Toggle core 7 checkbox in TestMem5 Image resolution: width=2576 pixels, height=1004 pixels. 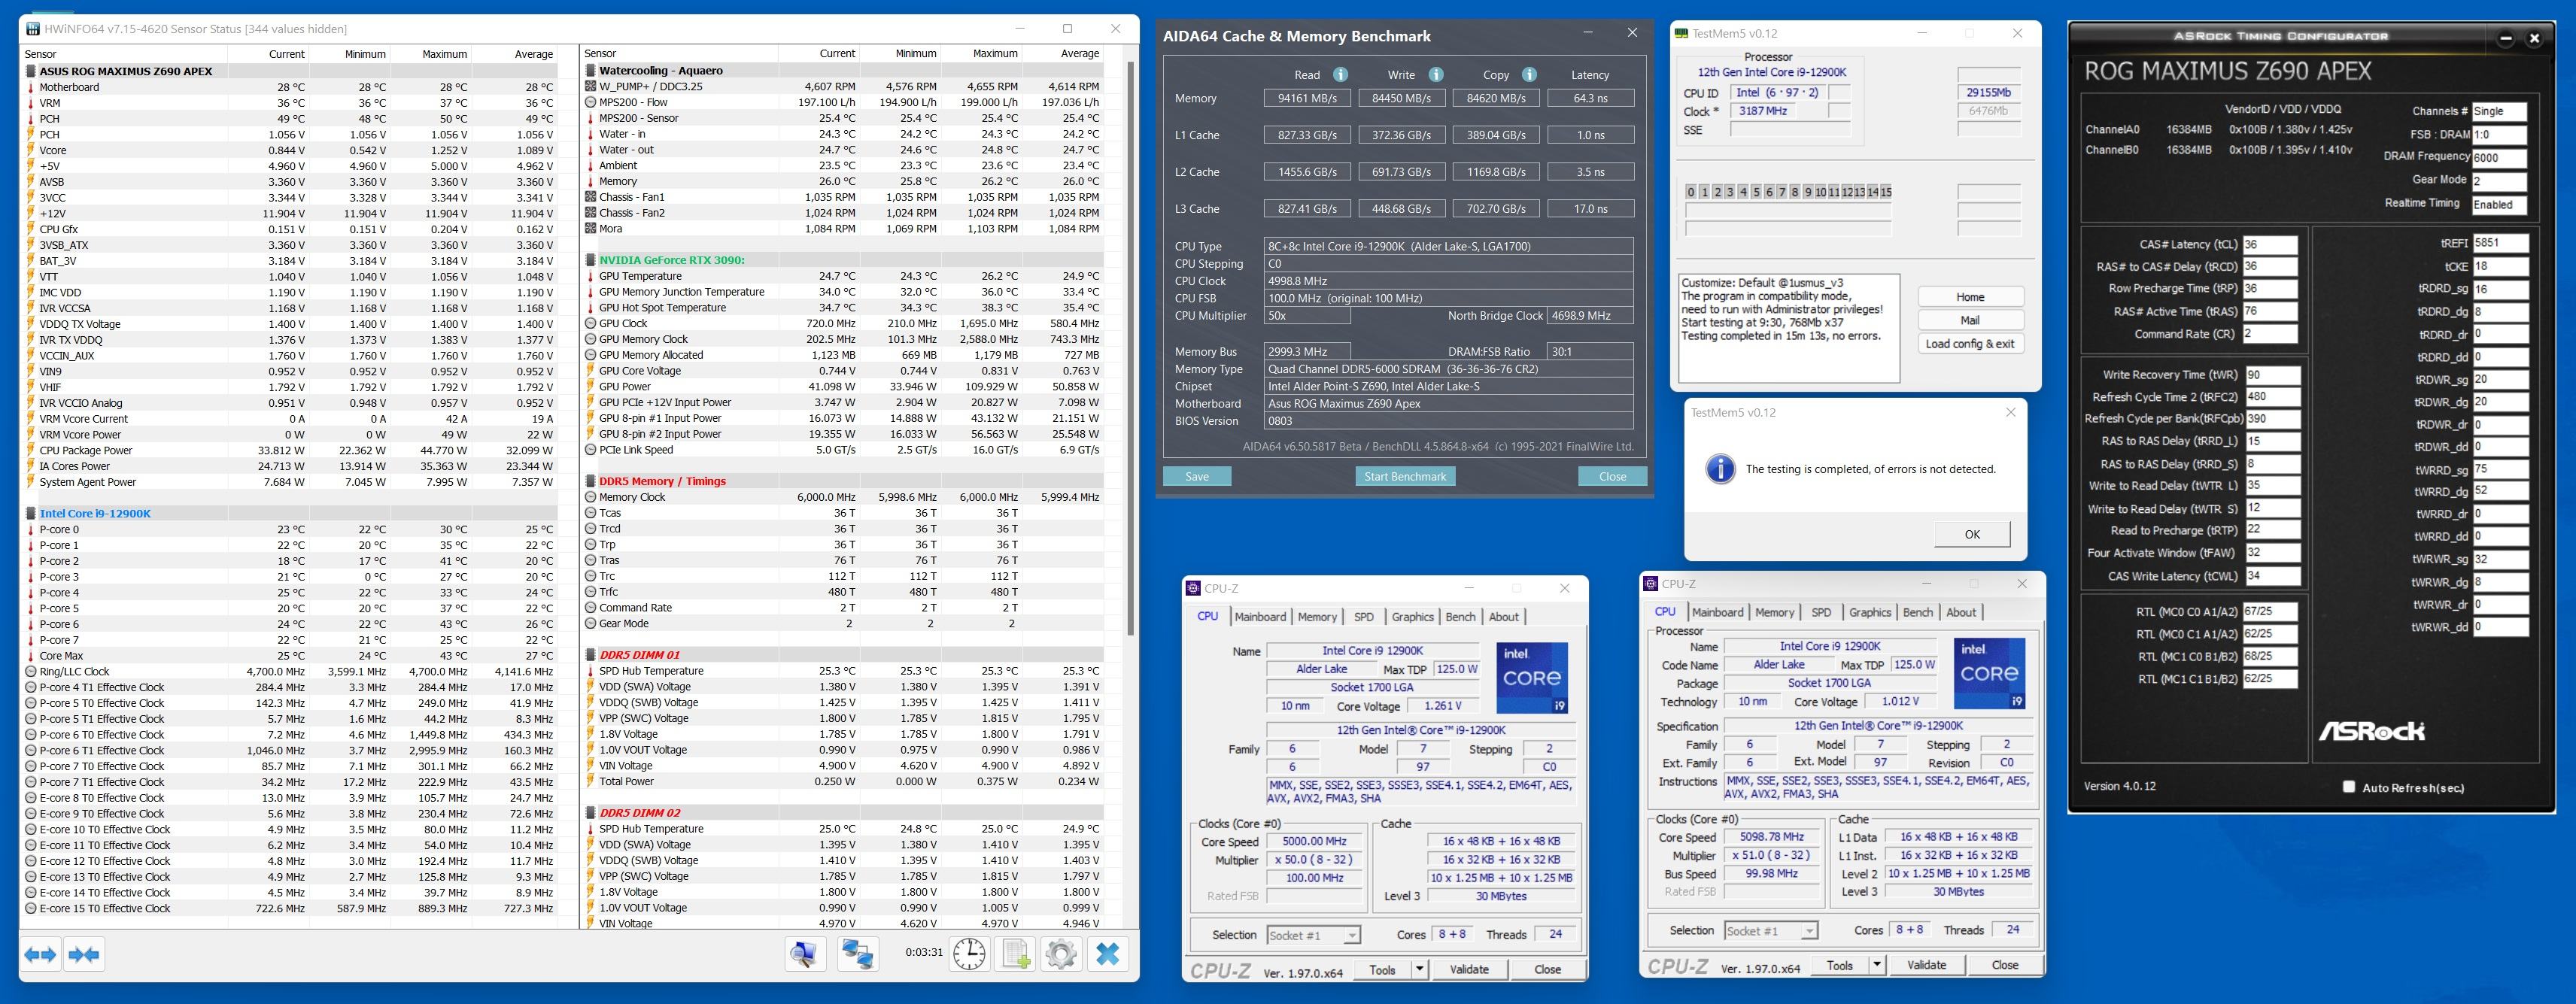click(1782, 192)
